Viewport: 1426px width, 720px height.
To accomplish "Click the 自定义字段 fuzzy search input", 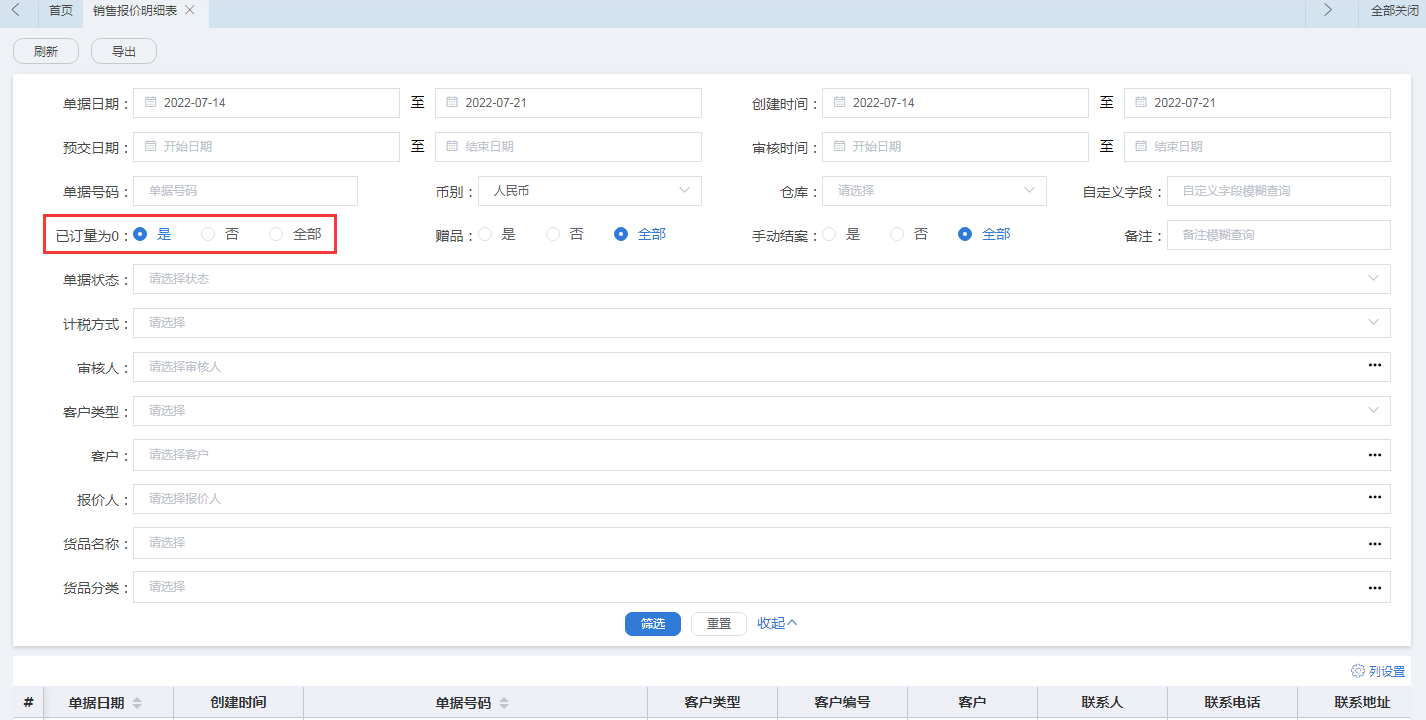I will tap(1279, 190).
